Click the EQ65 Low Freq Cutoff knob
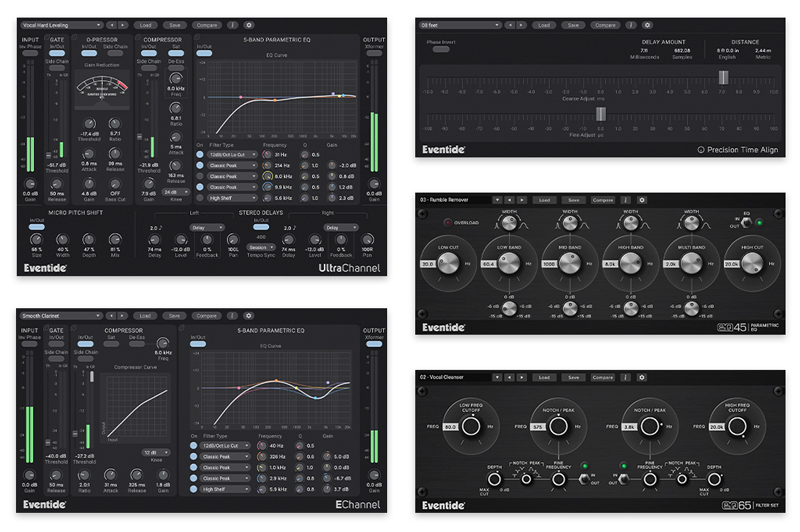Image resolution: width=800 pixels, height=532 pixels. (x=471, y=426)
